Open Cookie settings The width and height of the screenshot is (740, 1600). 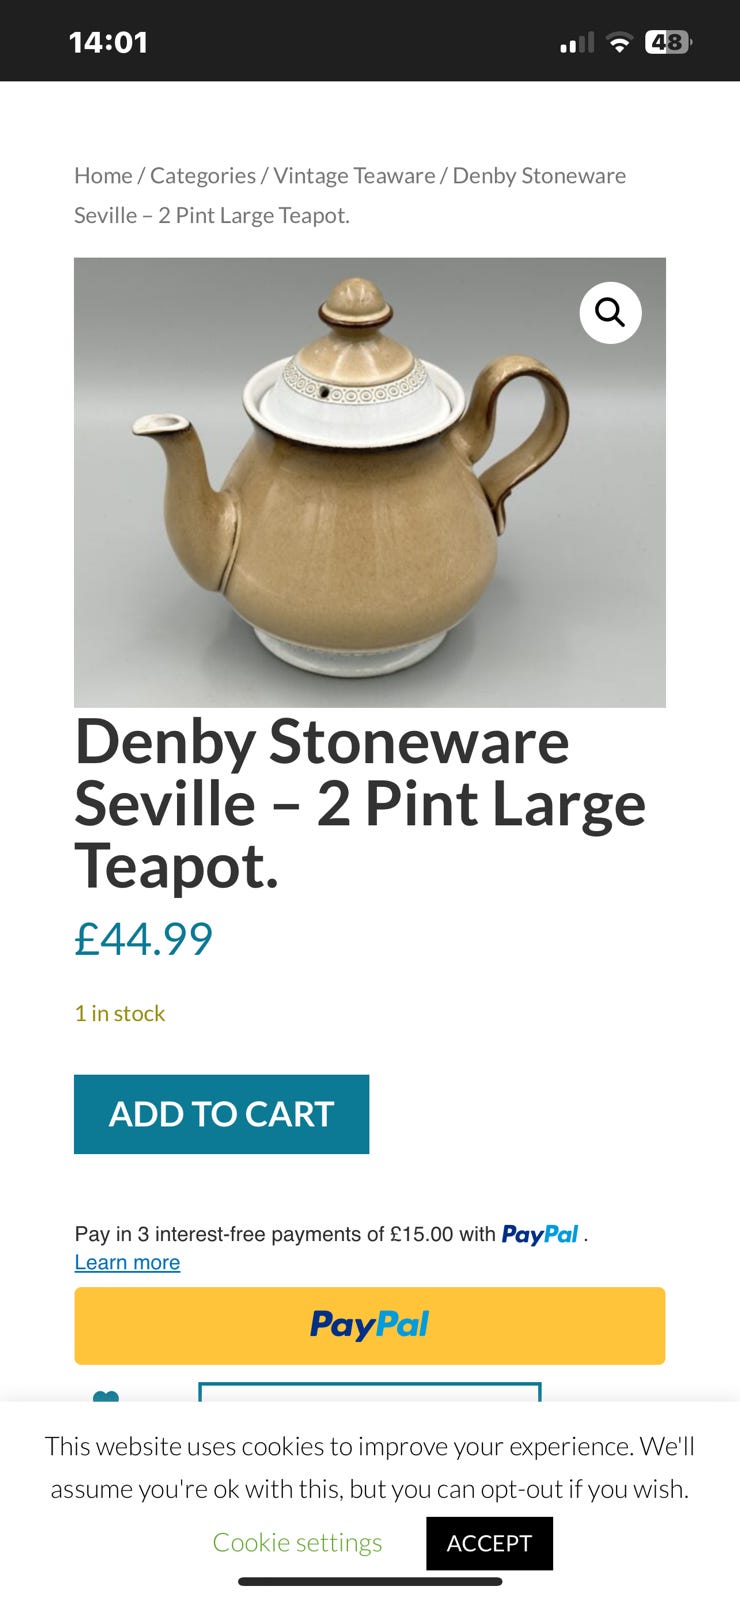pos(297,1542)
